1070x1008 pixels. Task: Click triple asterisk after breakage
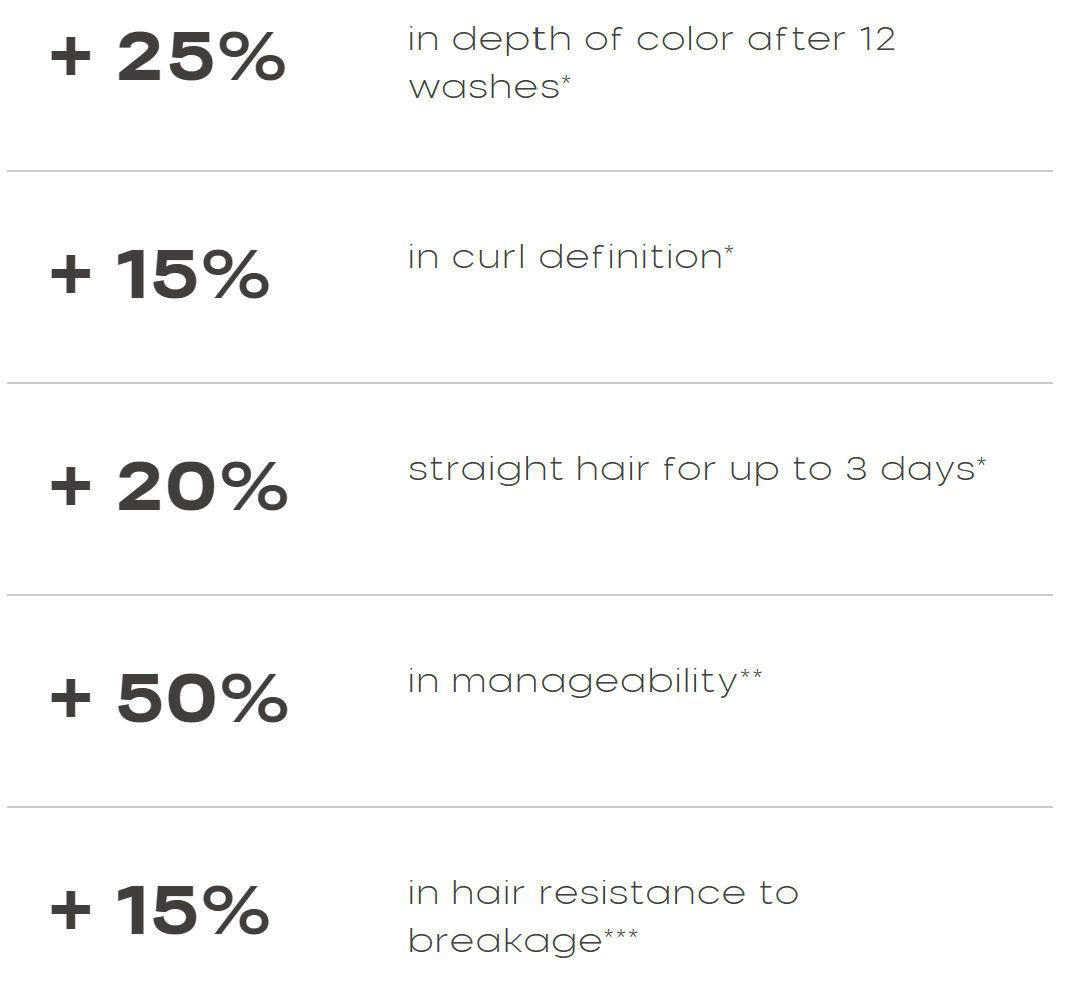pyautogui.click(x=621, y=934)
